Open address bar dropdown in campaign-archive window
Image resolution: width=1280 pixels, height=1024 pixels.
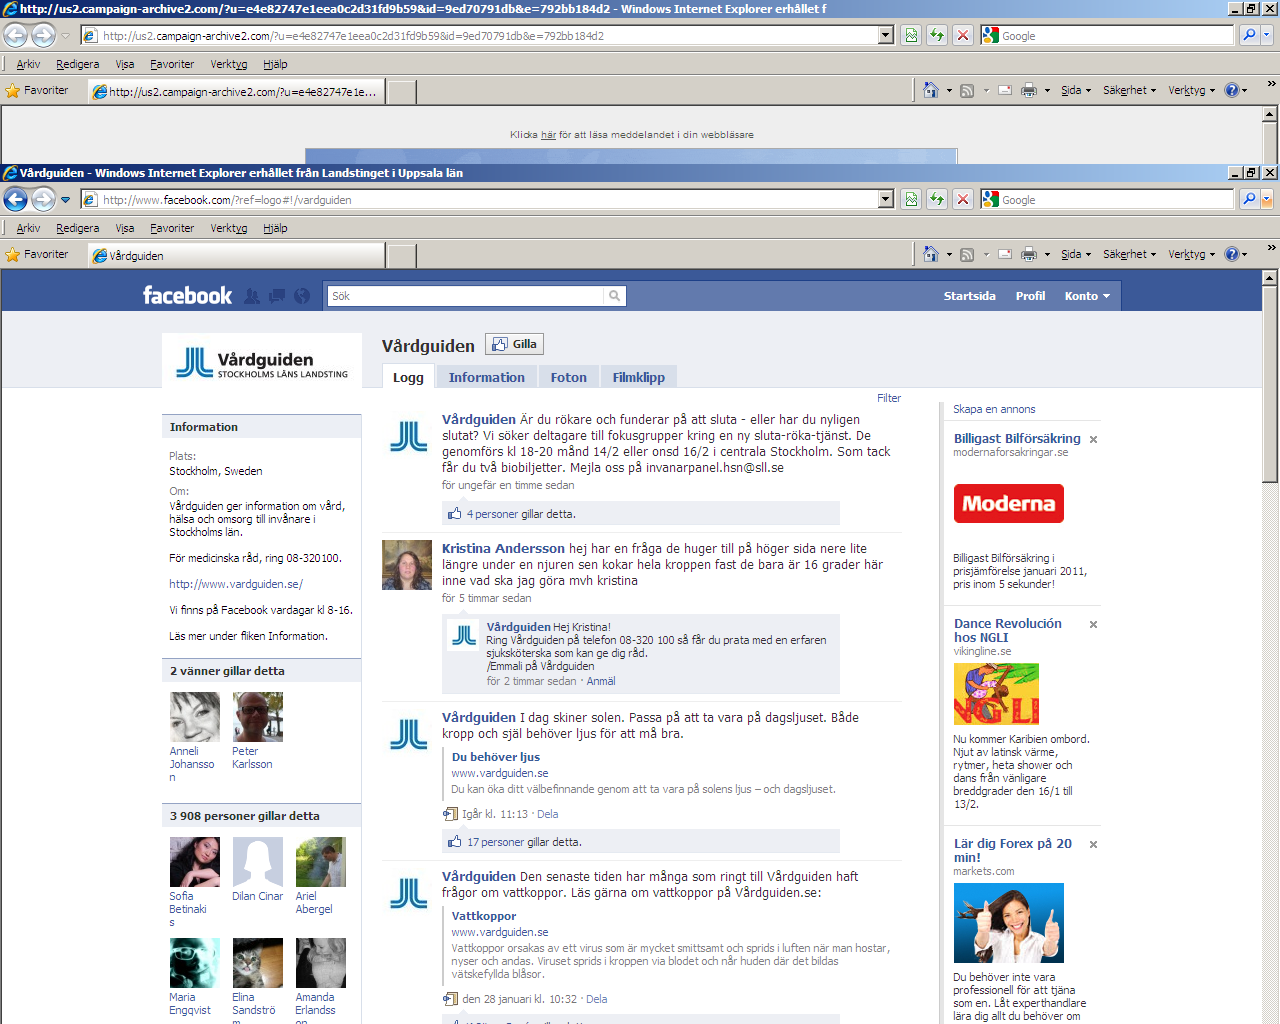coord(886,35)
